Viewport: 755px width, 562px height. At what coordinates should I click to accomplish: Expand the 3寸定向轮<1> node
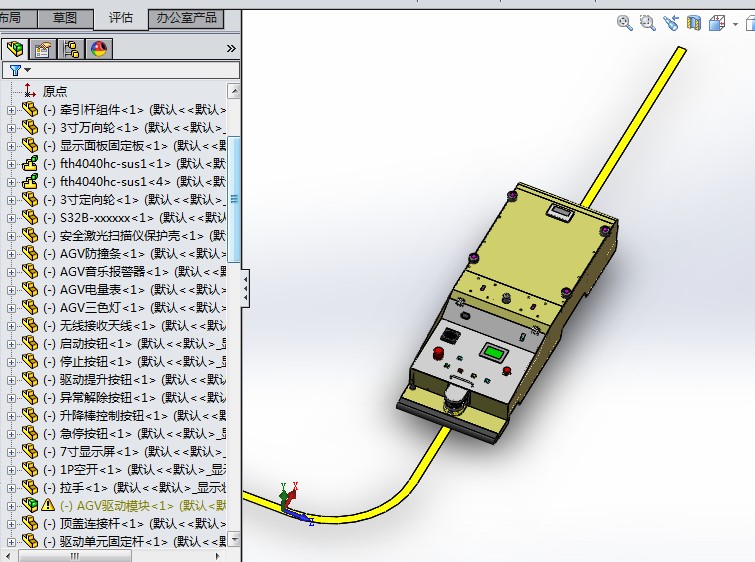(11, 200)
